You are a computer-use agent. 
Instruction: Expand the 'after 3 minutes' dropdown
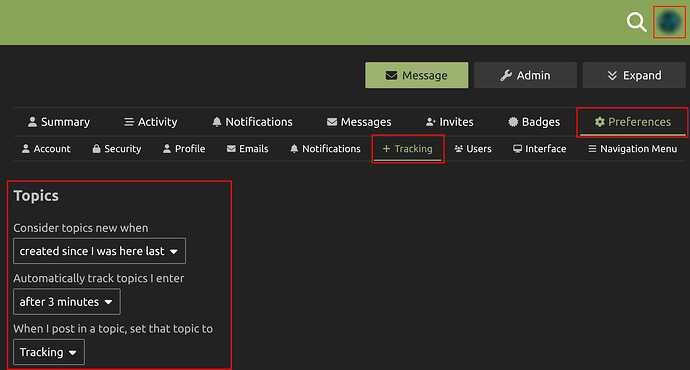(x=66, y=302)
